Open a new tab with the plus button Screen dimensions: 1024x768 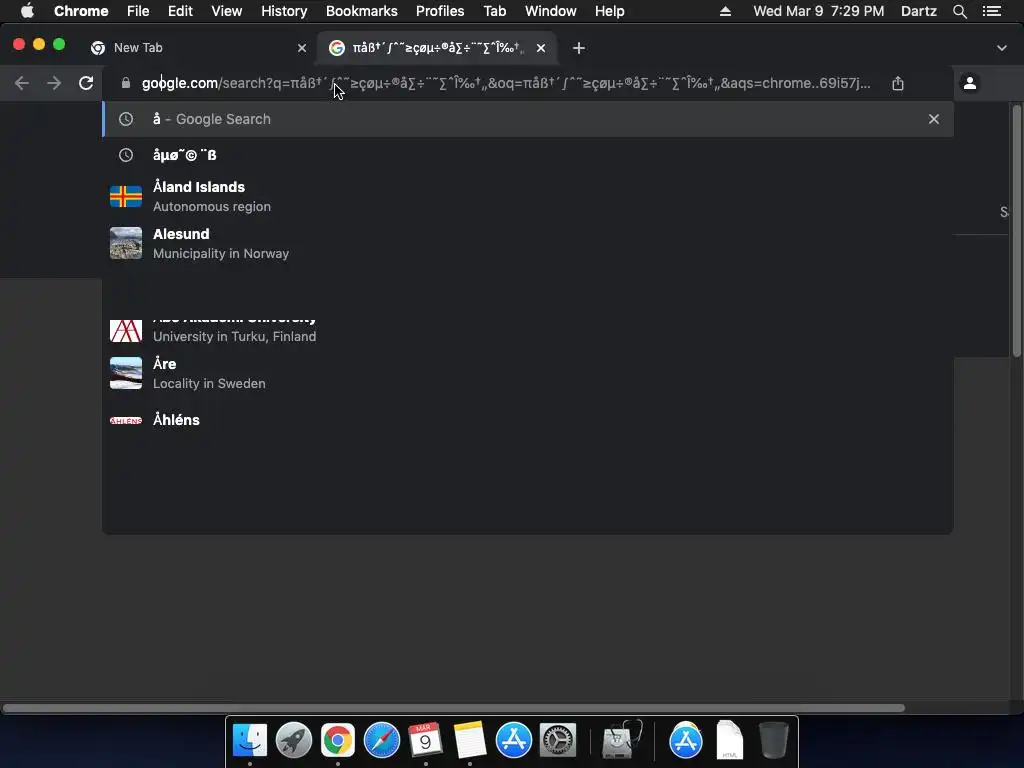click(x=579, y=48)
